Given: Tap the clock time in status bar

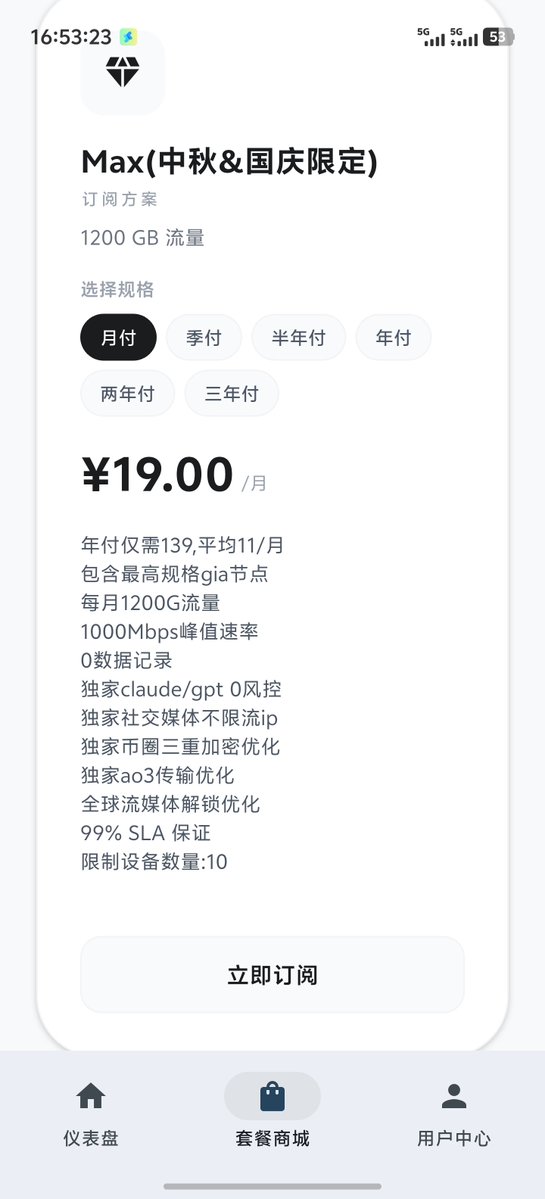Looking at the screenshot, I should (71, 37).
